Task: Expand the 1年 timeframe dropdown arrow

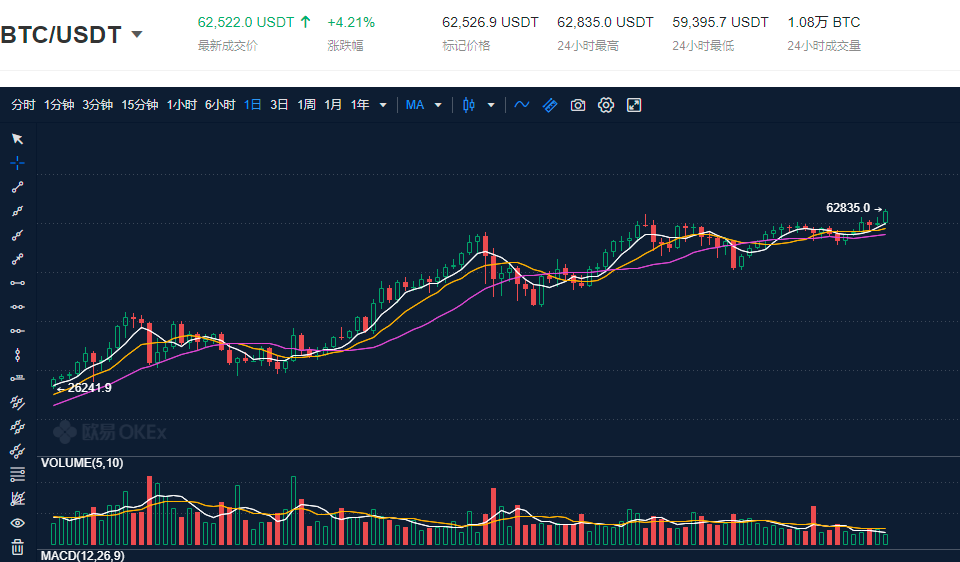Action: [382, 105]
